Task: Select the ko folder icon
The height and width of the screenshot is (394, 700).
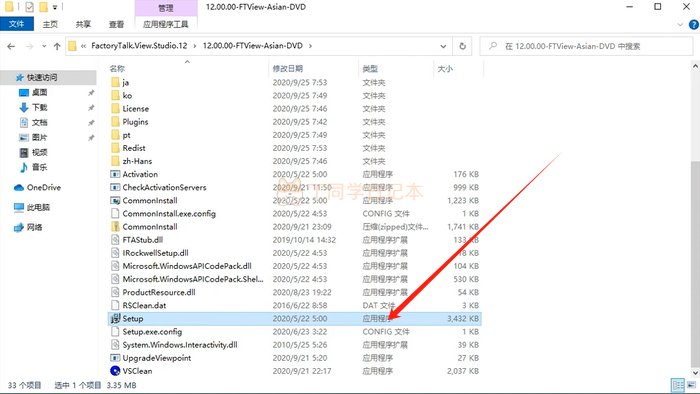Action: (x=115, y=95)
